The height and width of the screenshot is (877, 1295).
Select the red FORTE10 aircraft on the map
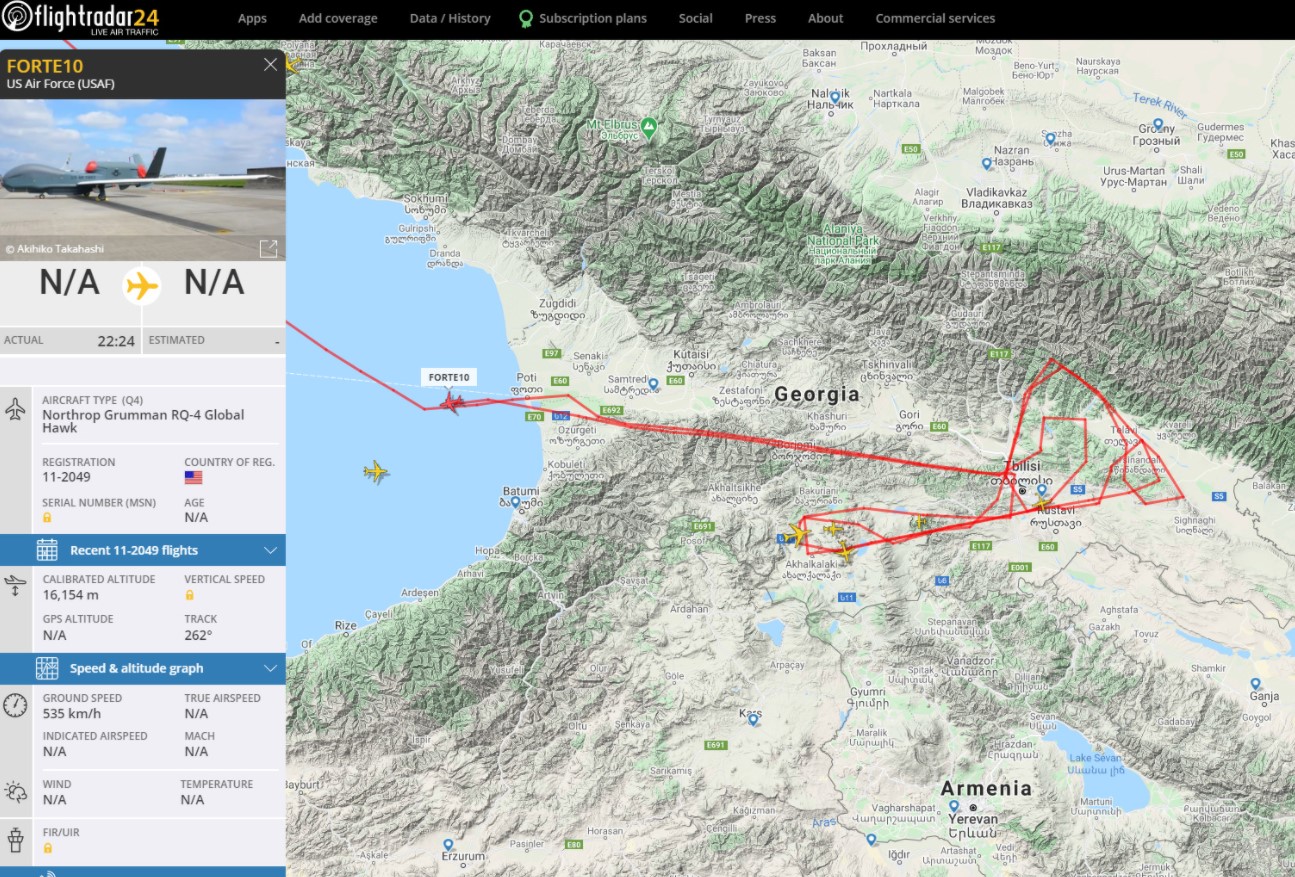(452, 403)
